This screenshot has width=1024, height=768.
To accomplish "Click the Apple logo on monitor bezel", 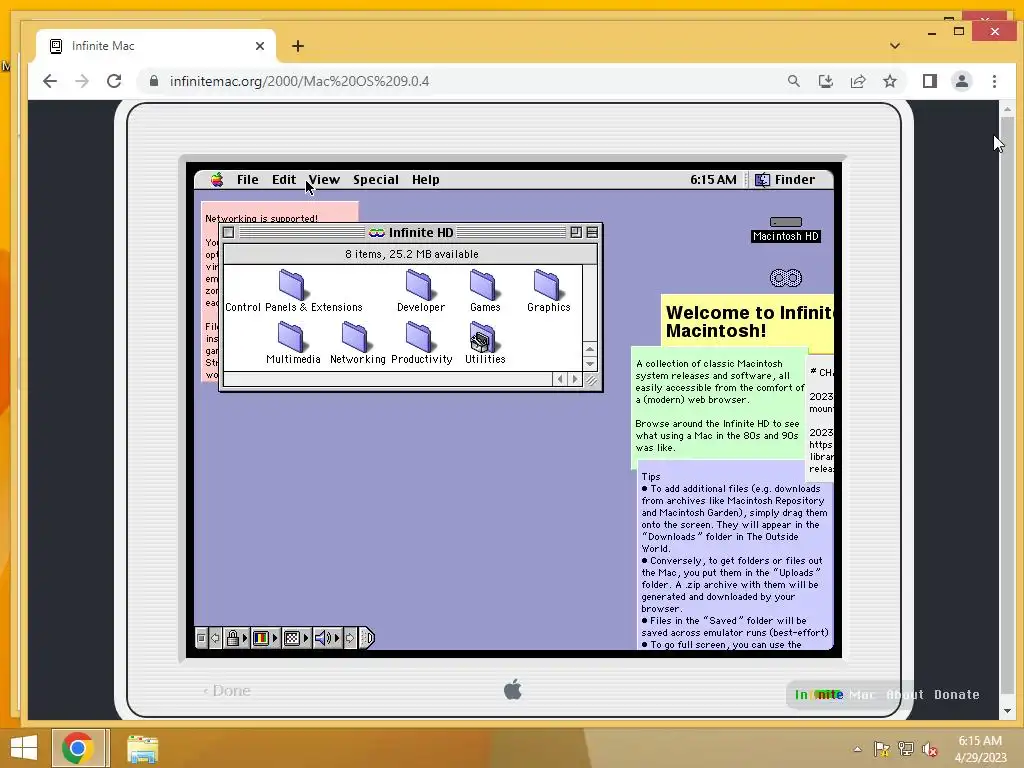I will pos(513,689).
